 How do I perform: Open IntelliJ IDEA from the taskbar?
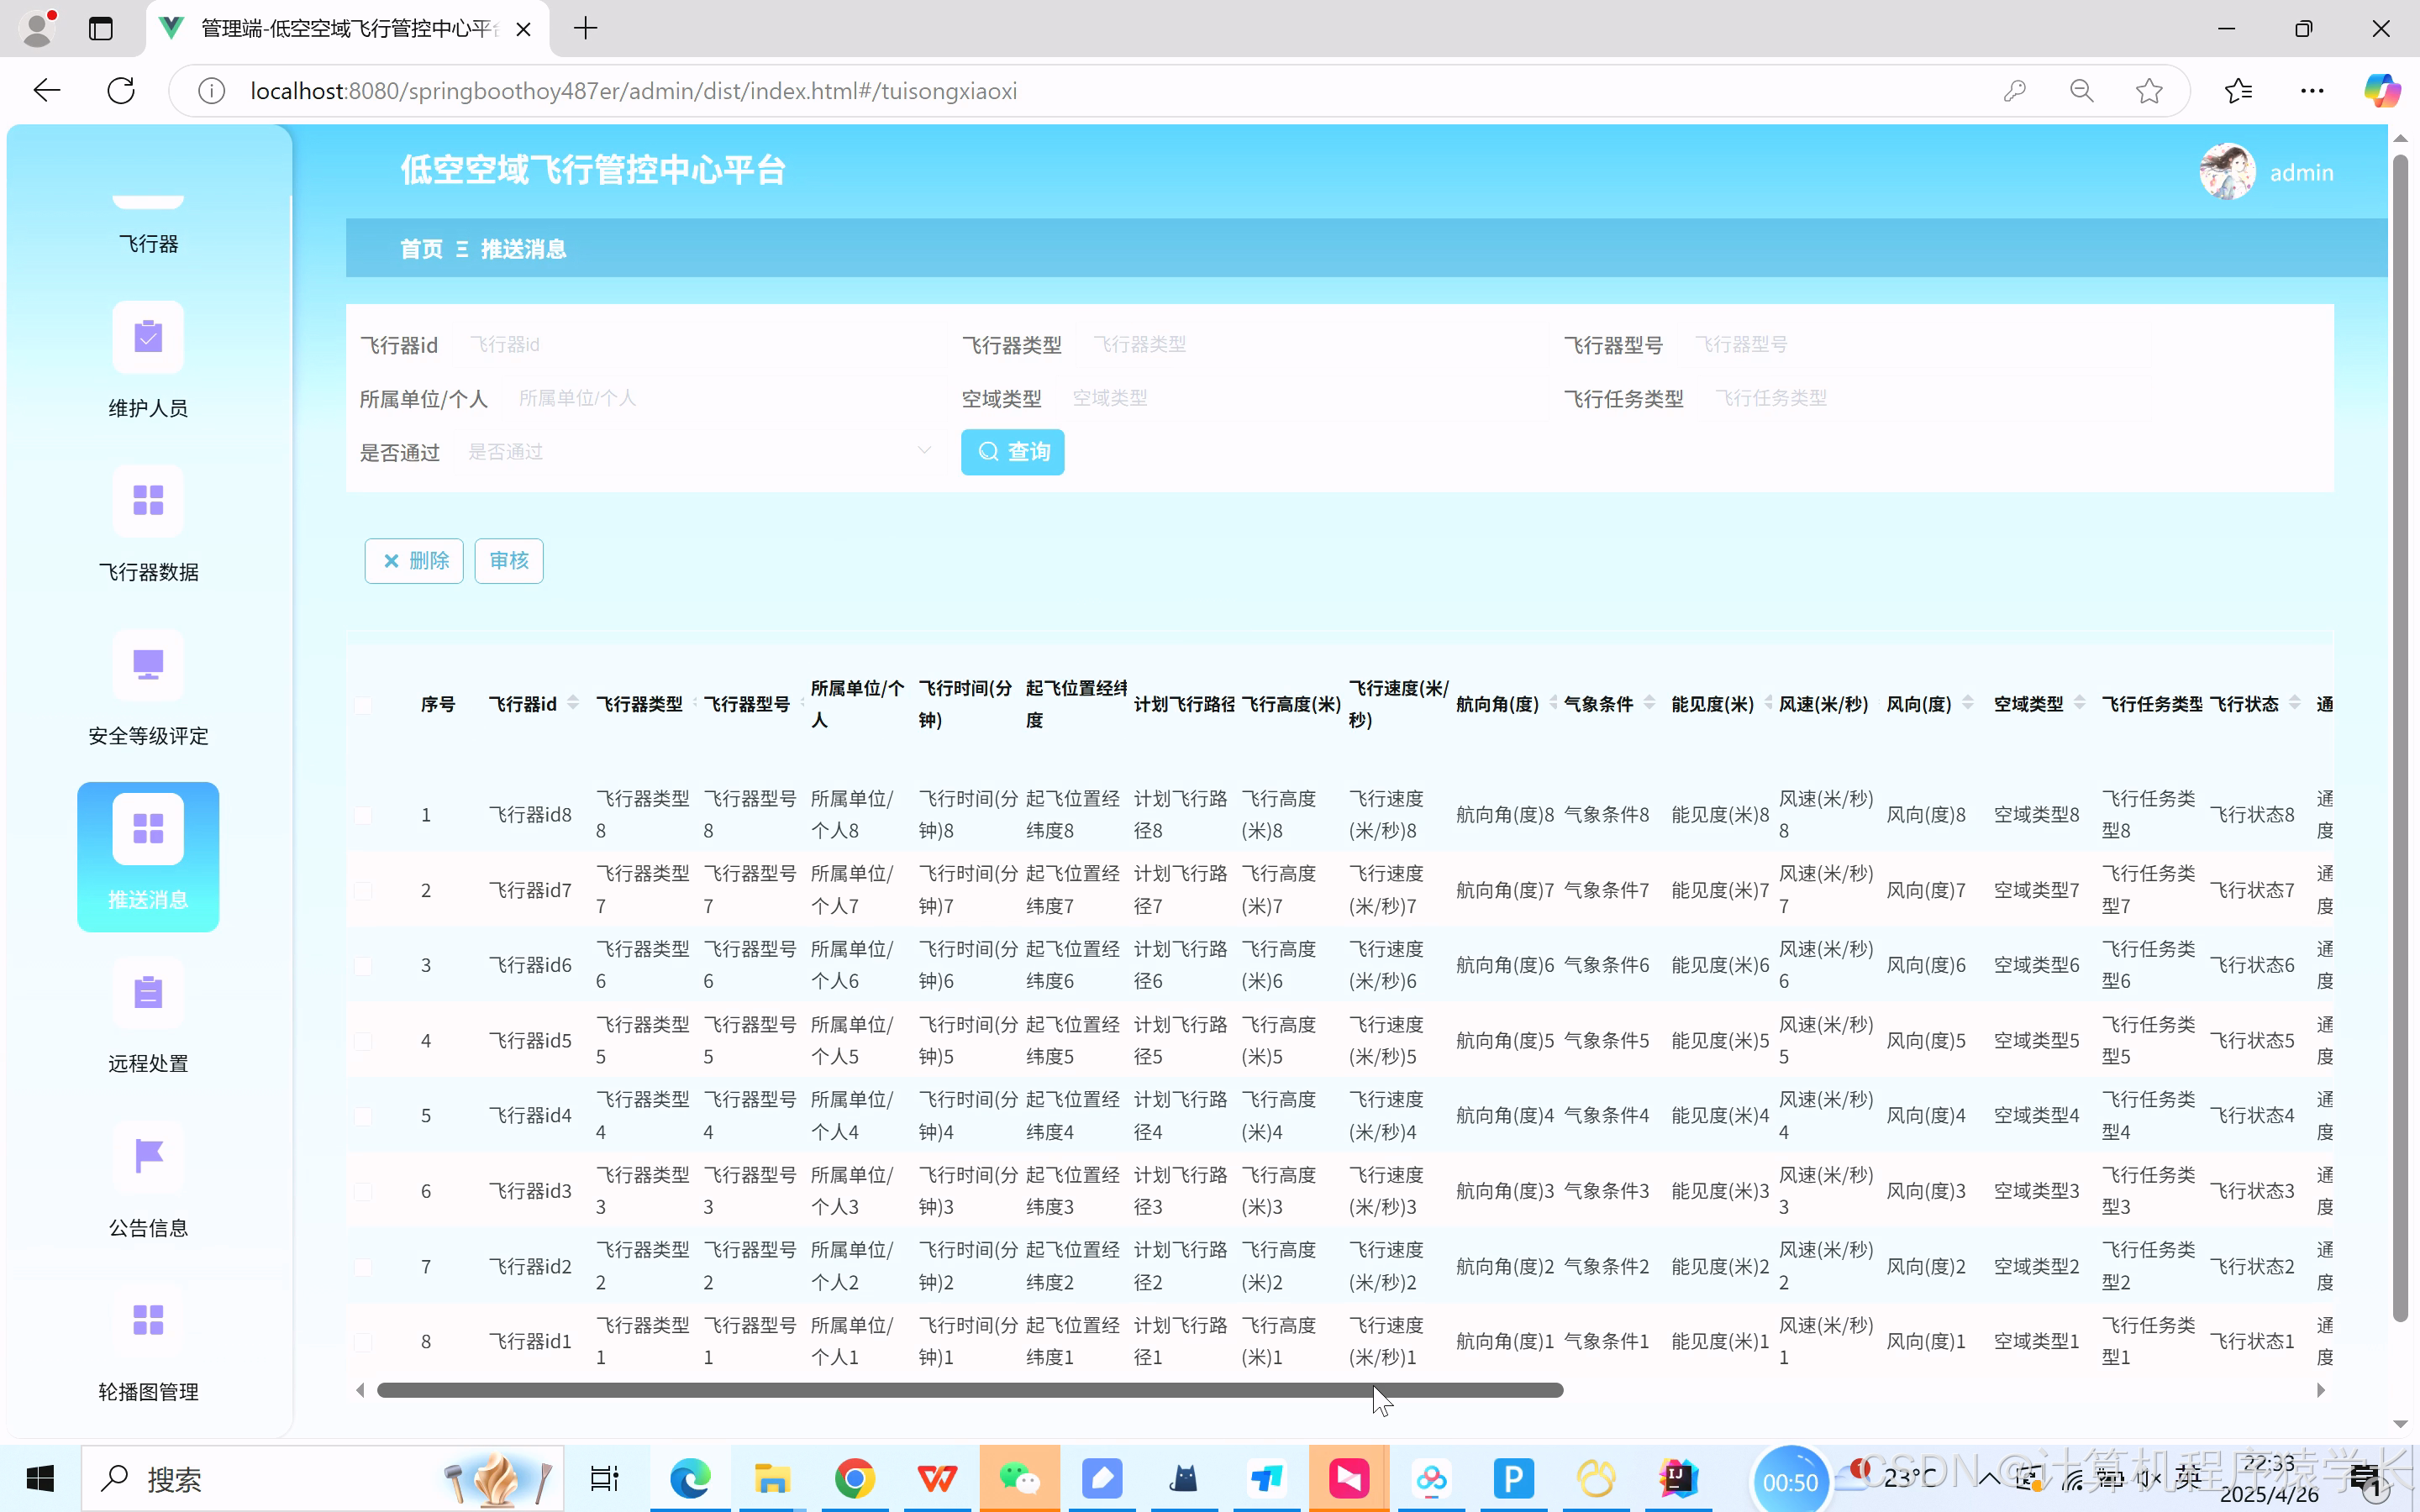[x=1678, y=1478]
